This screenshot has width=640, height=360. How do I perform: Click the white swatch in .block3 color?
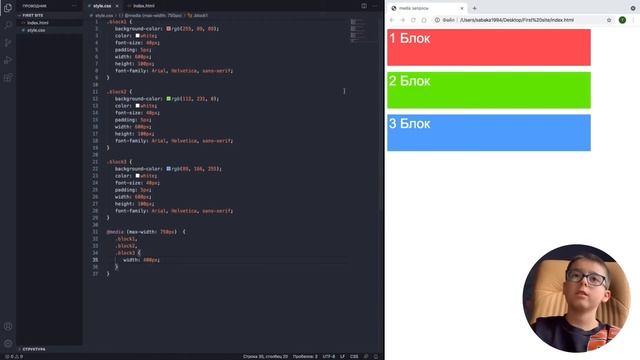pos(138,176)
